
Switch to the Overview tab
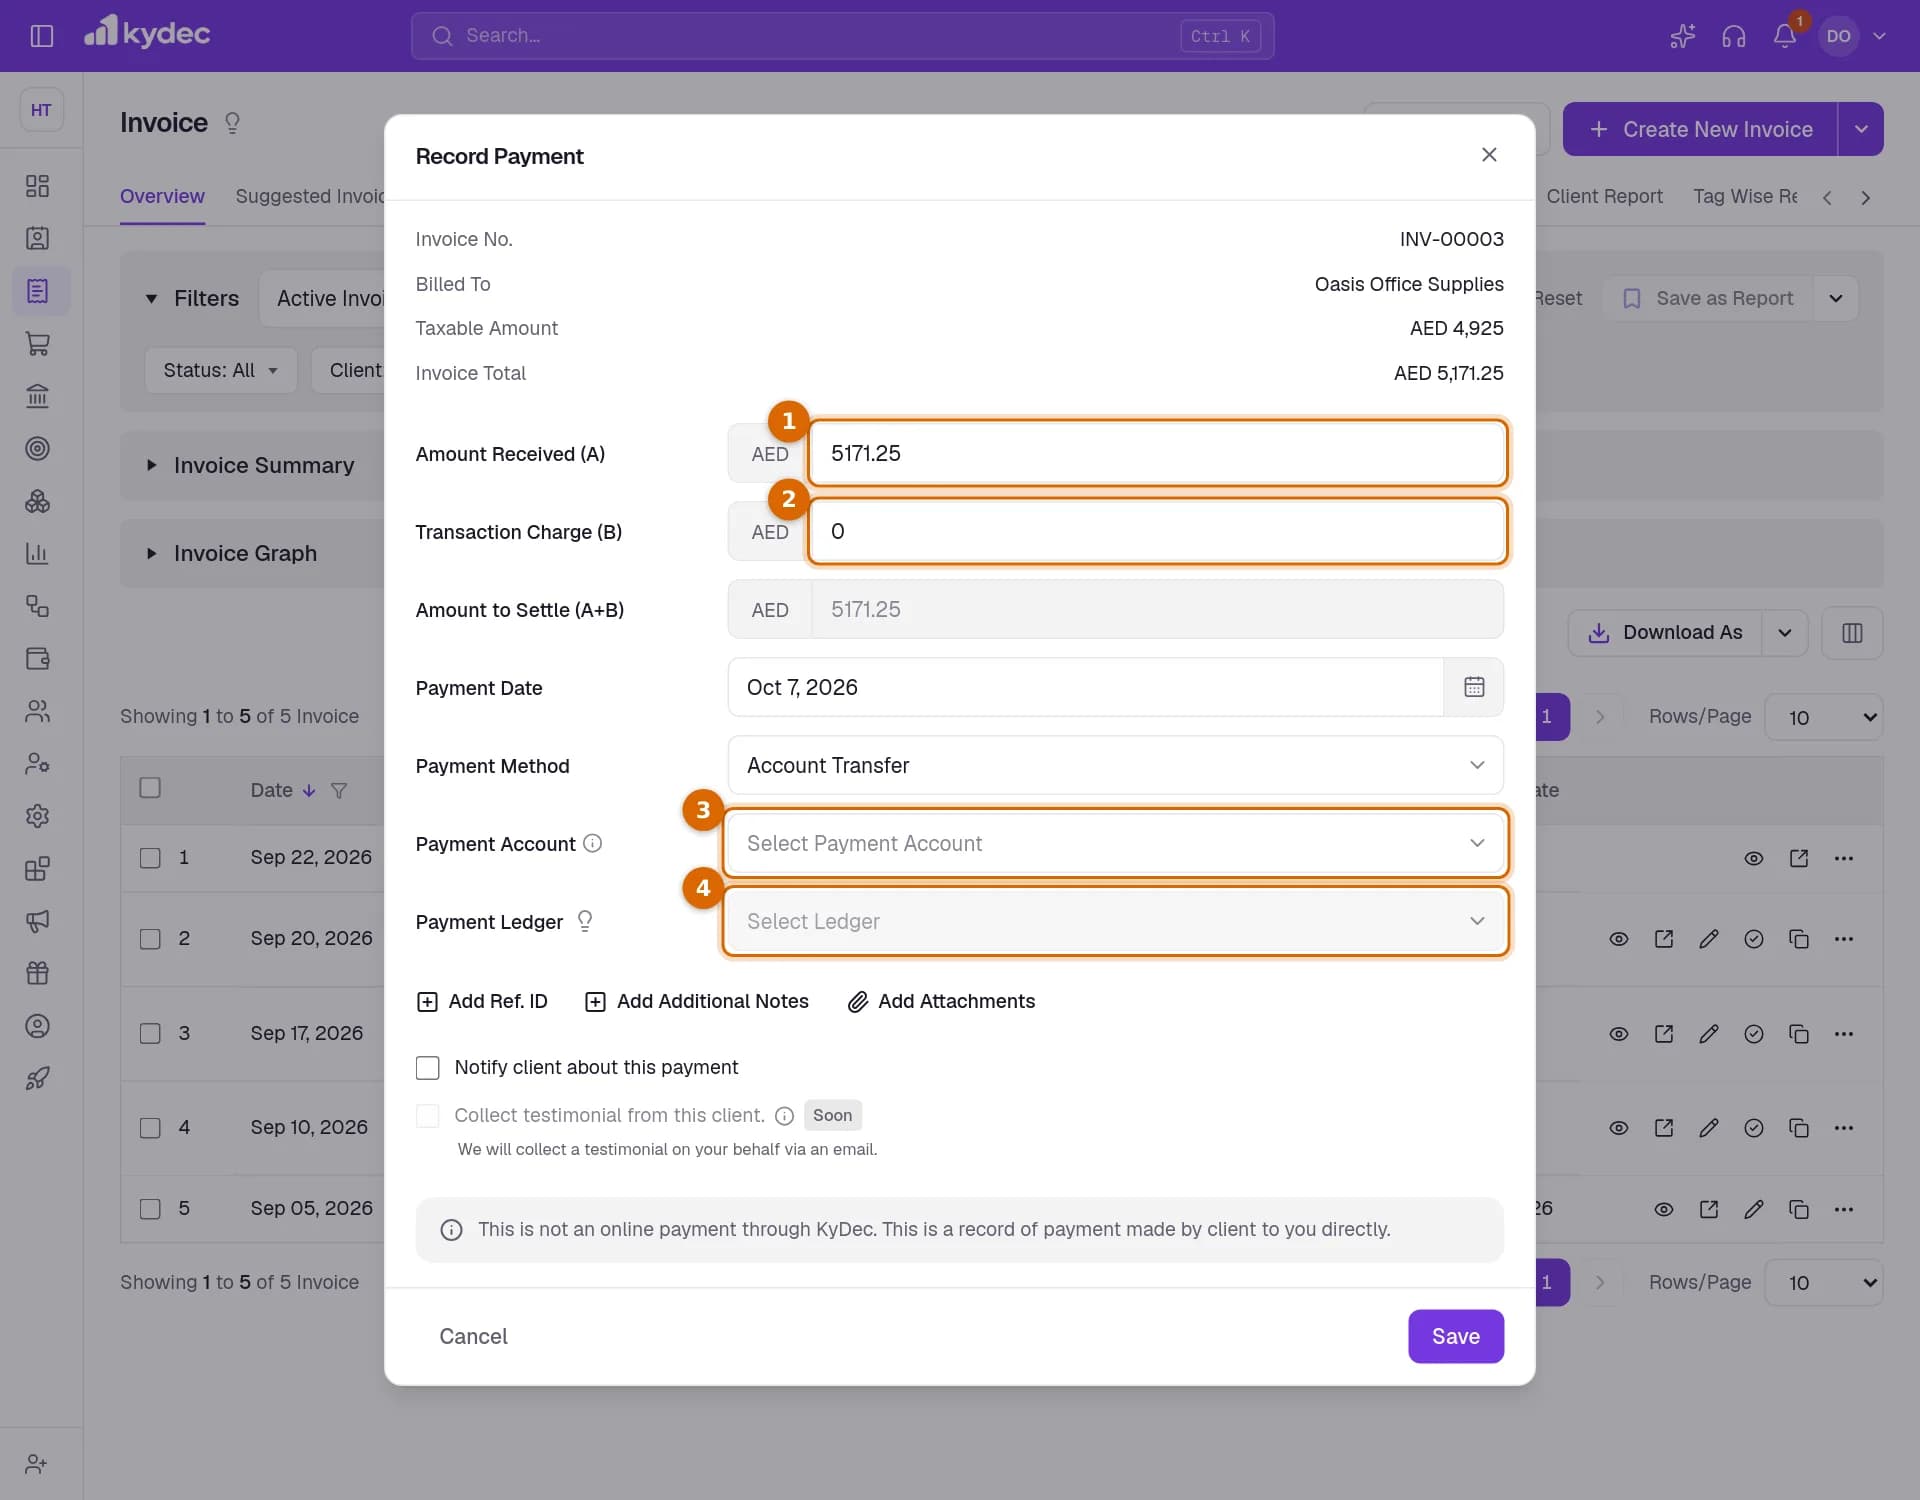[162, 196]
